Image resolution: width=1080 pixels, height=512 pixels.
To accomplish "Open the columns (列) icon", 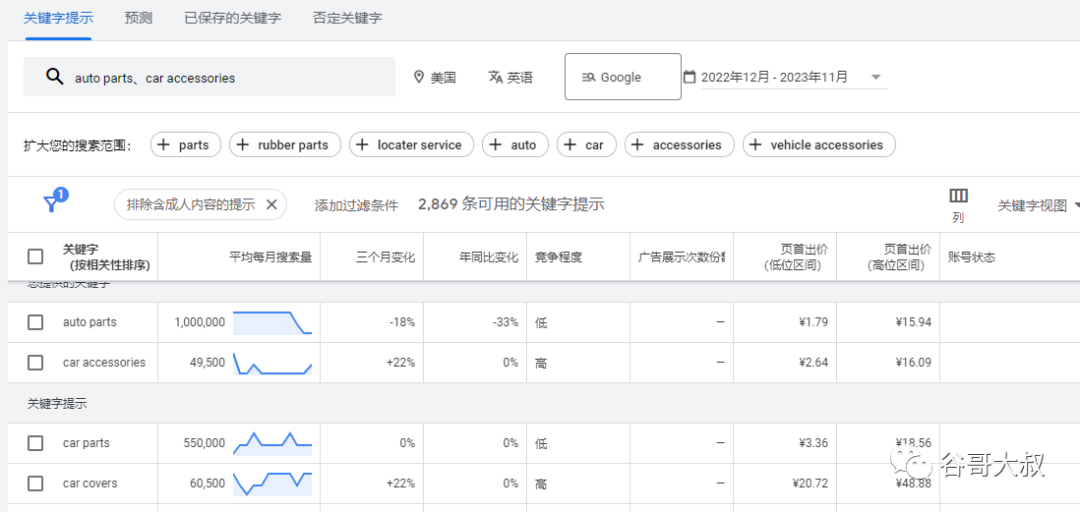I will click(958, 196).
